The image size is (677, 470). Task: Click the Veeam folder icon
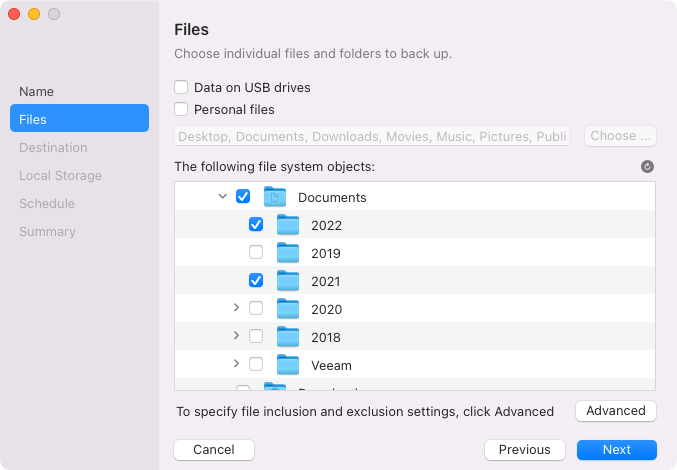[x=288, y=365]
